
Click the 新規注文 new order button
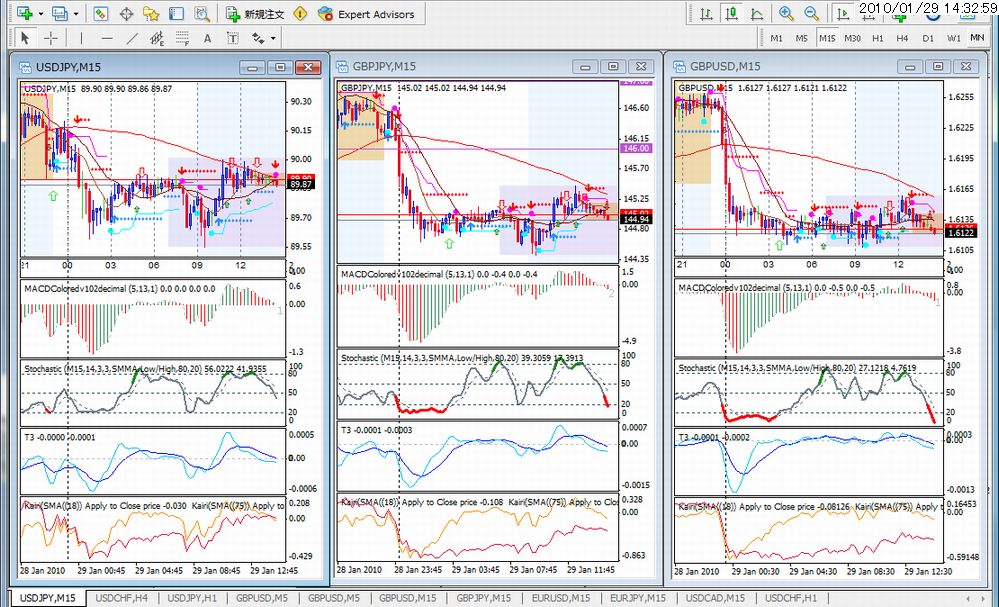[x=255, y=14]
